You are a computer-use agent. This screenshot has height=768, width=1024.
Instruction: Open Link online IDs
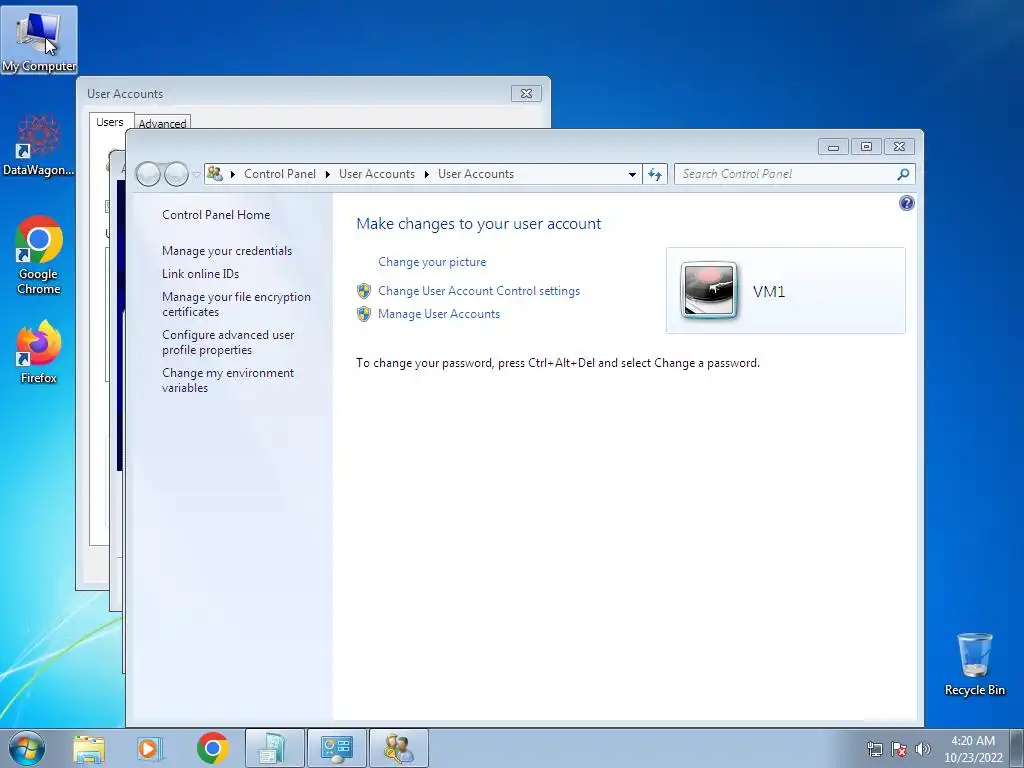pos(200,274)
